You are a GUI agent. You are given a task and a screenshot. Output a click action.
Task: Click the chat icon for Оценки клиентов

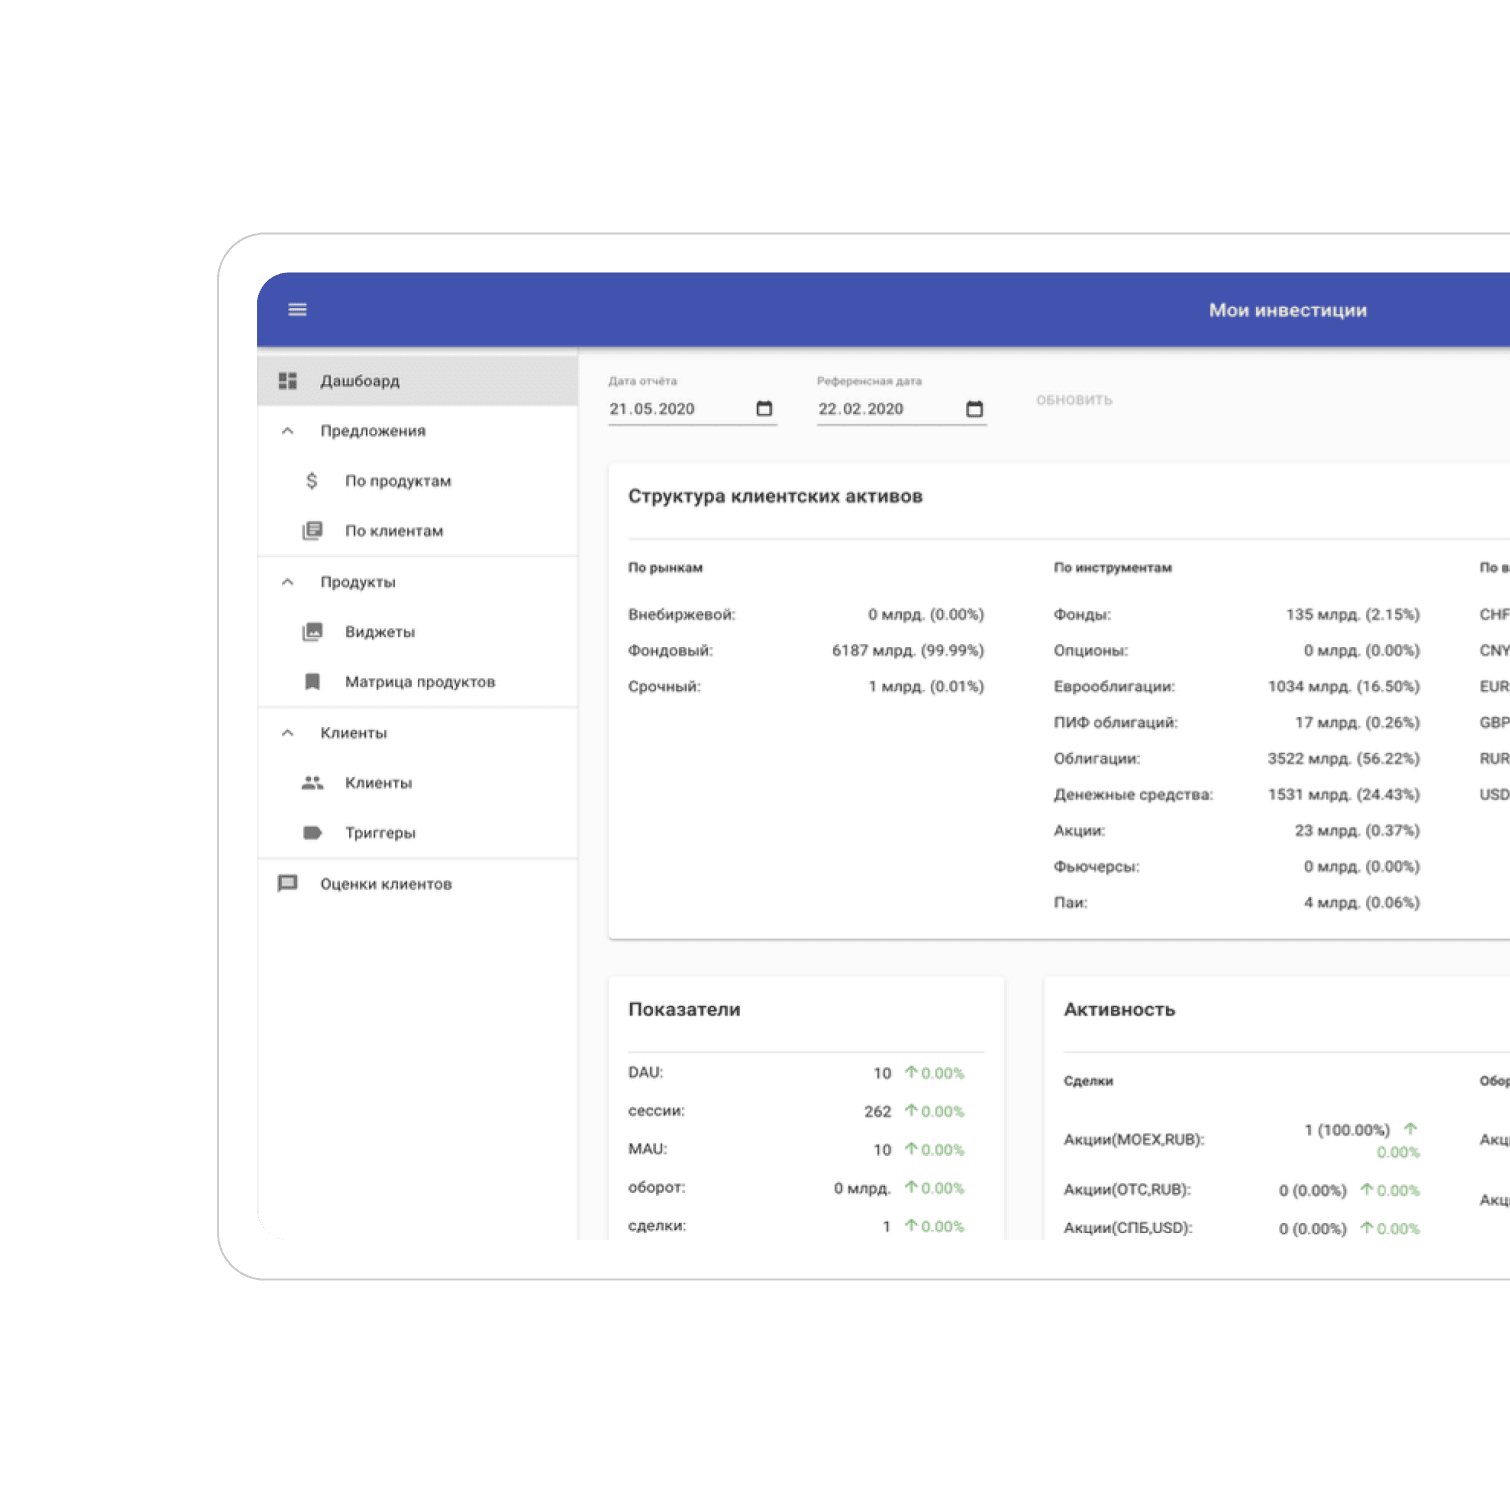coord(288,884)
